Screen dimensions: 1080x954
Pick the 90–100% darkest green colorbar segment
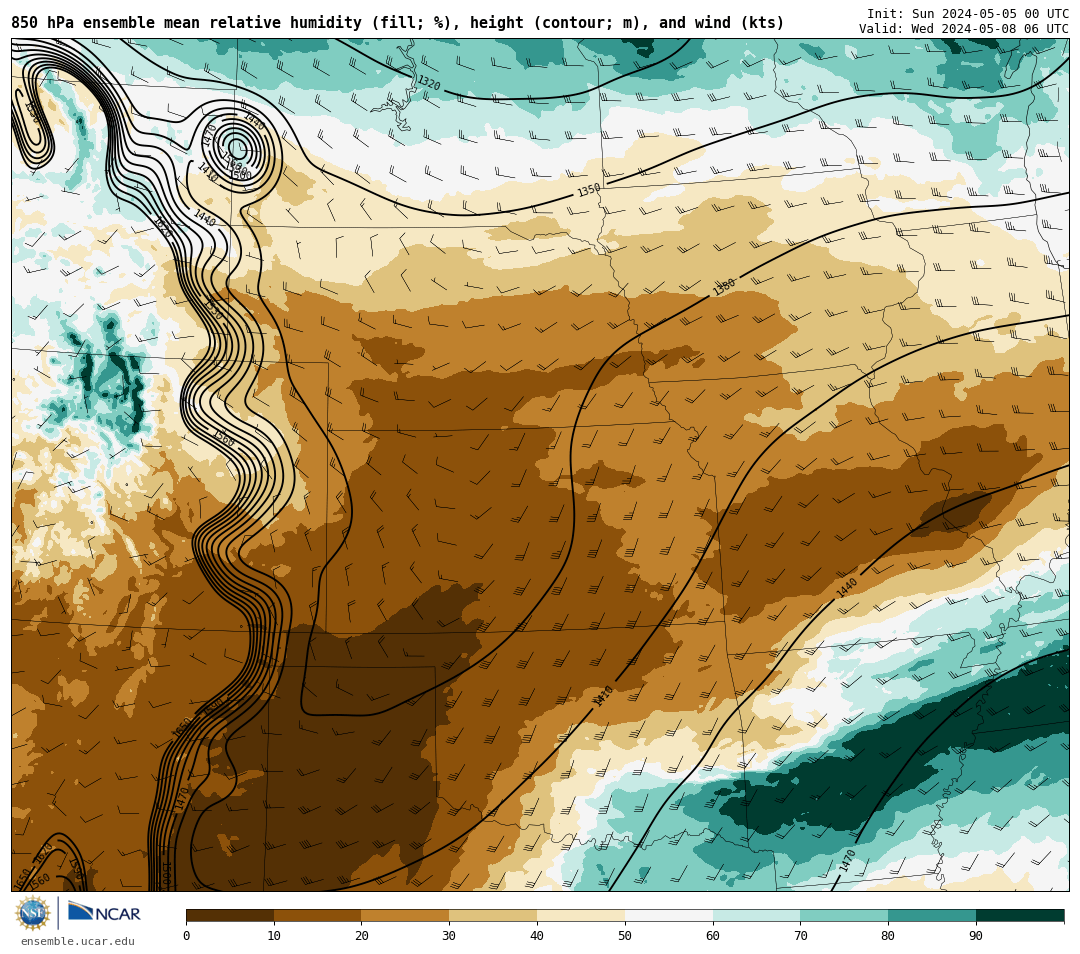(x=1020, y=915)
